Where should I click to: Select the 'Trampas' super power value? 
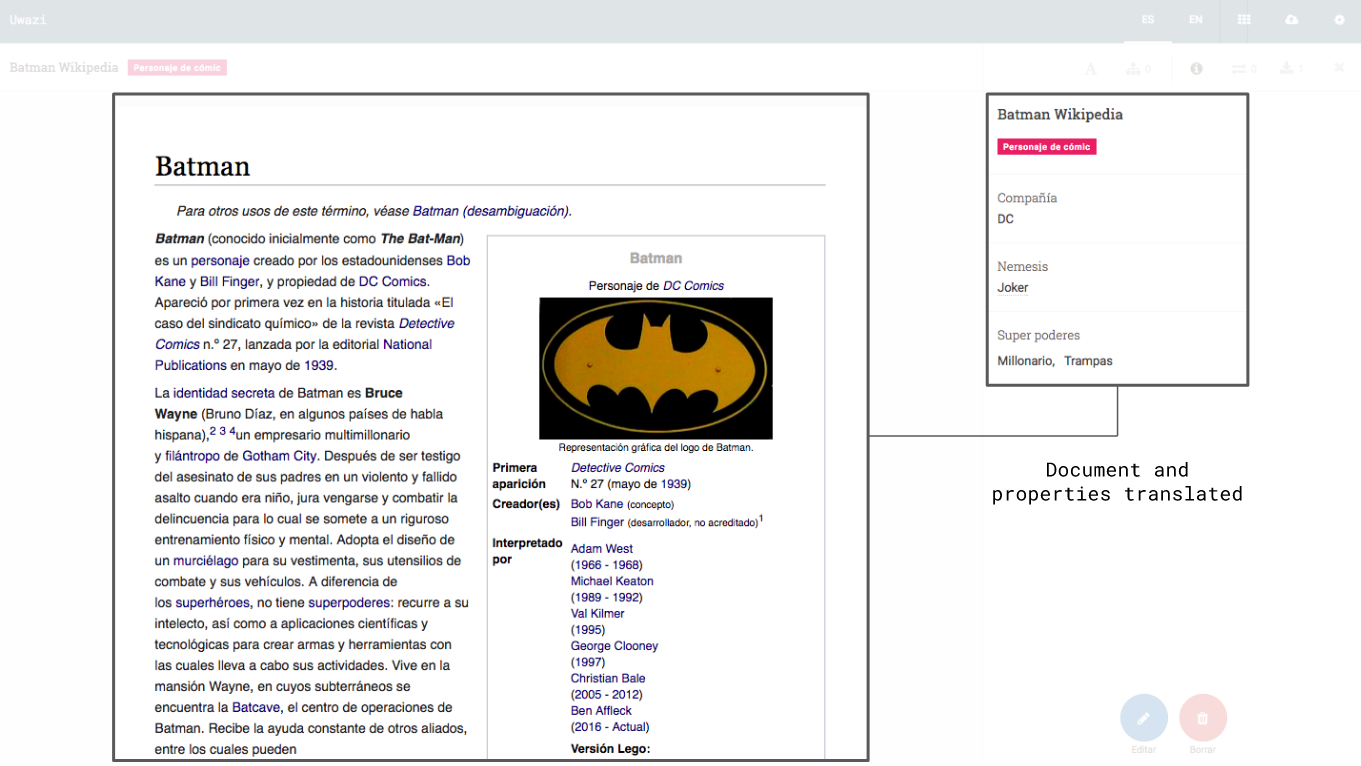tap(1088, 361)
